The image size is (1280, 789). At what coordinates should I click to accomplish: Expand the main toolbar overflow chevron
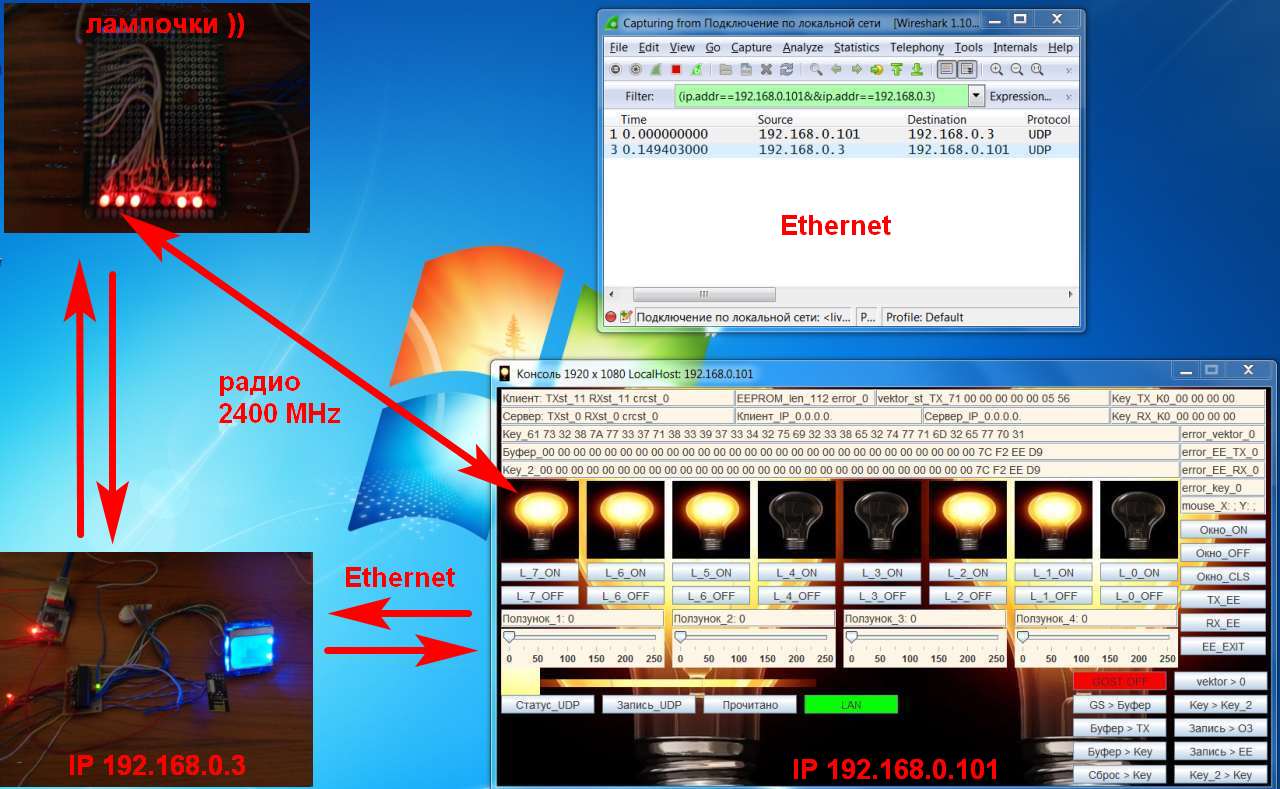1069,70
